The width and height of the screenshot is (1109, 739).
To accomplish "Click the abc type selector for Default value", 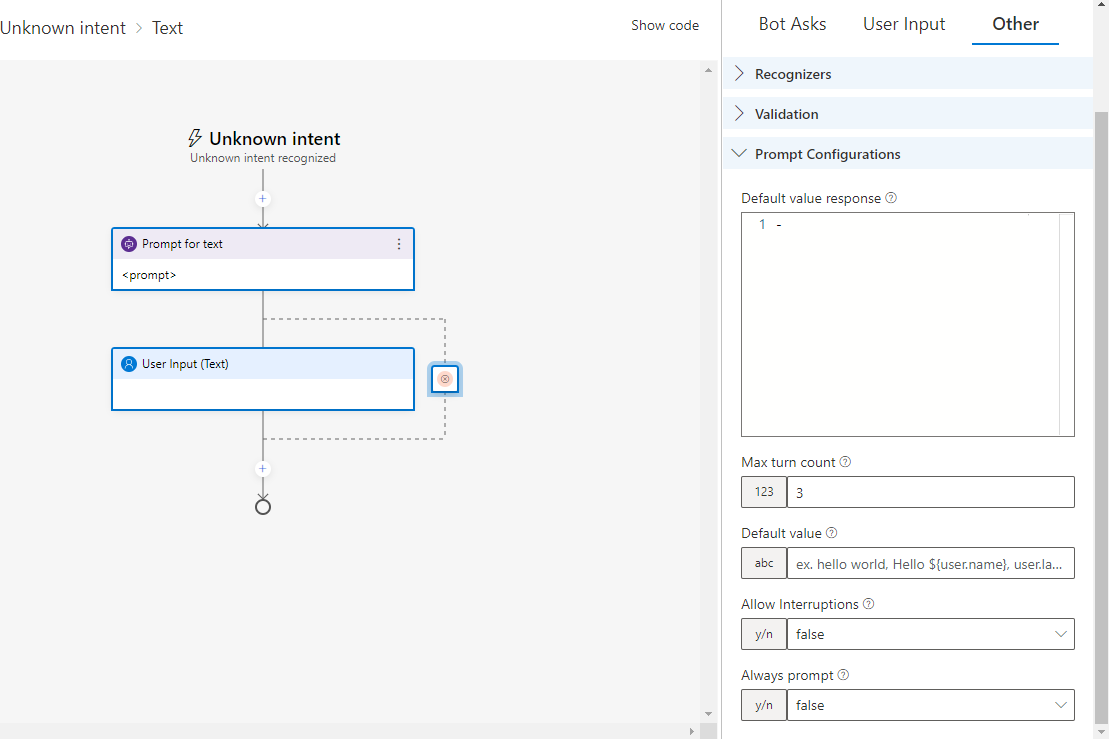I will tap(764, 563).
